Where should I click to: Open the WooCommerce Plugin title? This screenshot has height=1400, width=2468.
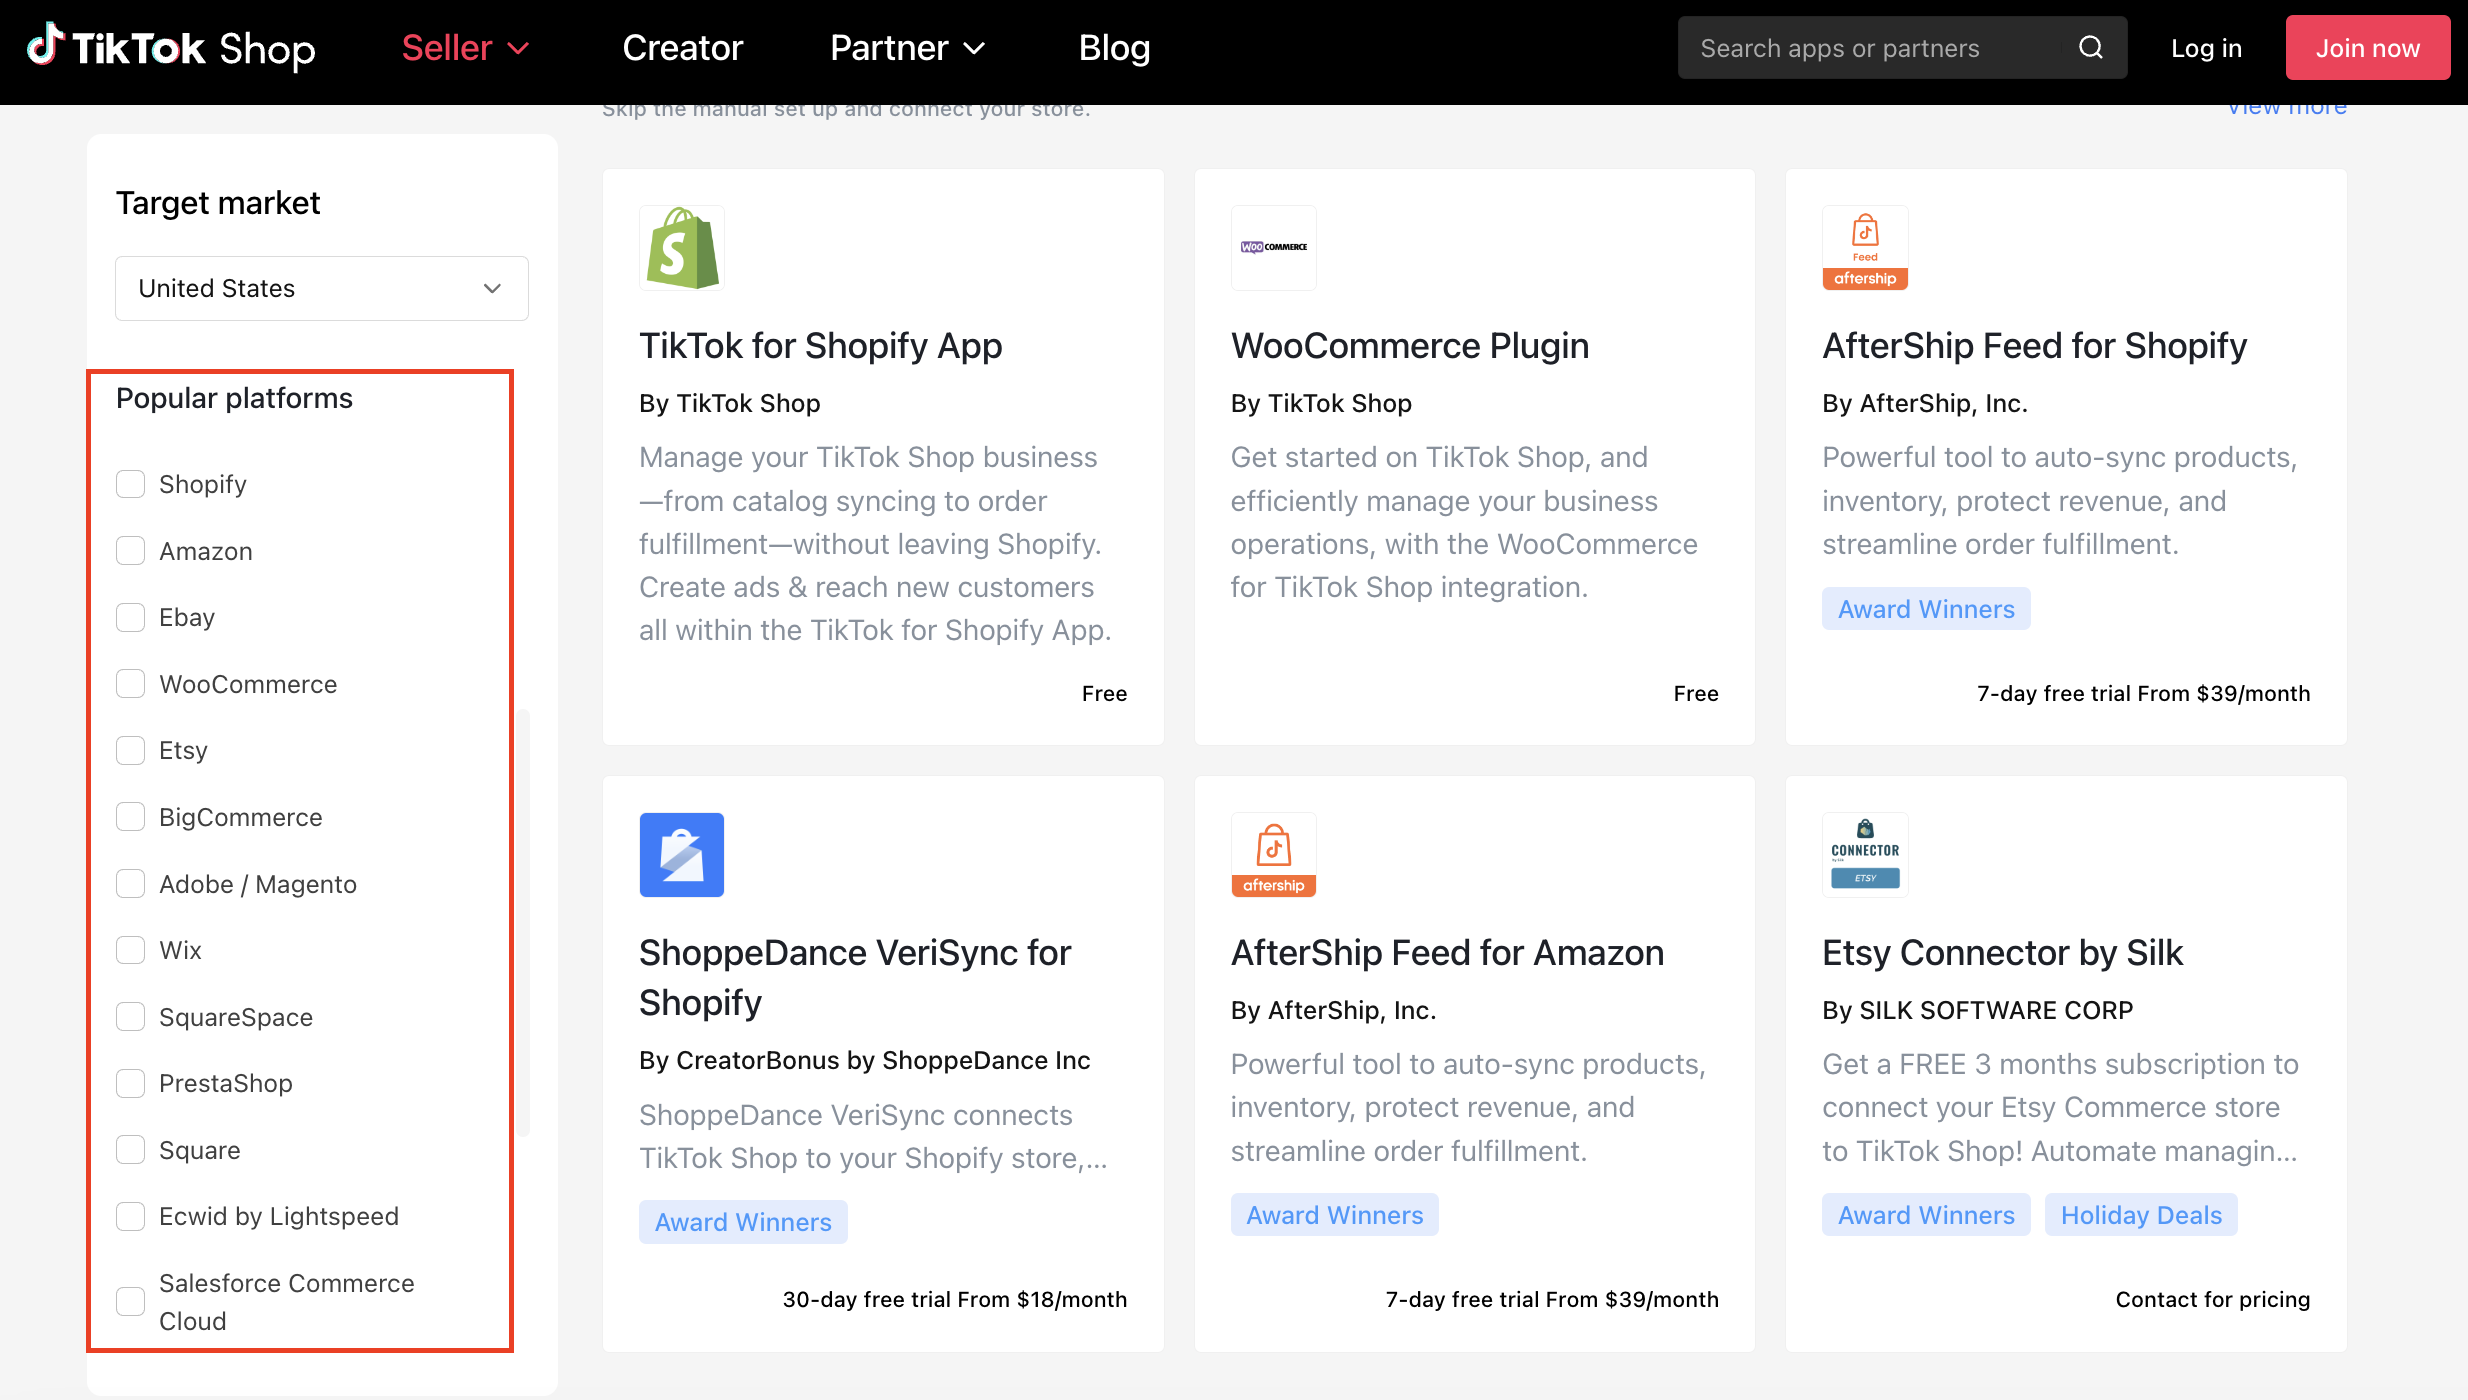pos(1410,346)
